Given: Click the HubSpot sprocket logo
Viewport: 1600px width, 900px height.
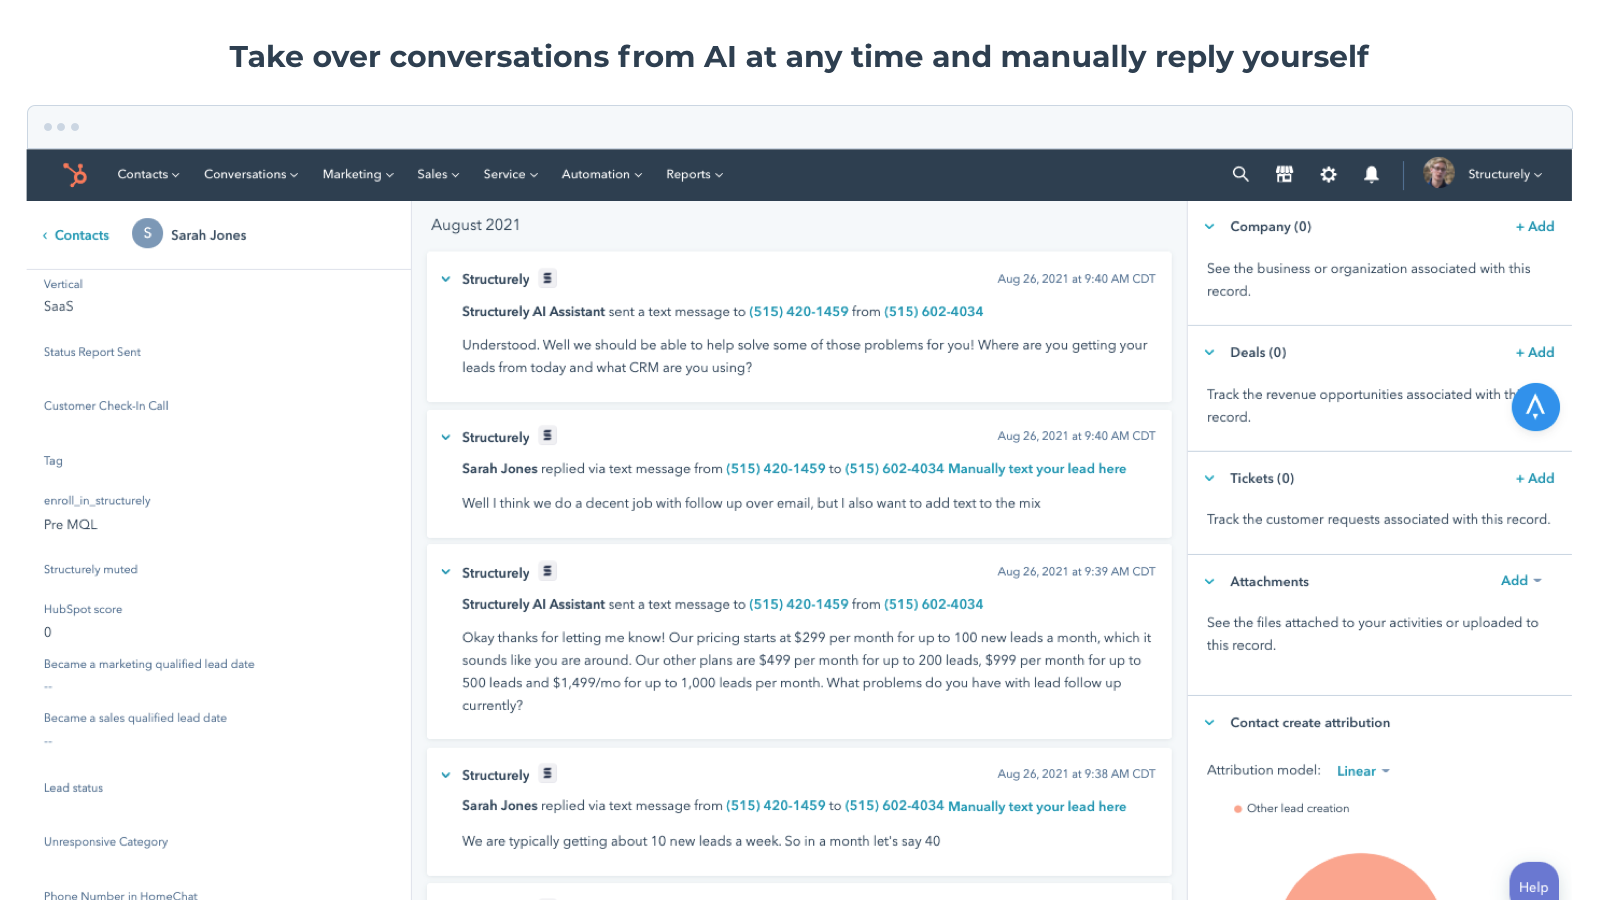Looking at the screenshot, I should tap(75, 174).
